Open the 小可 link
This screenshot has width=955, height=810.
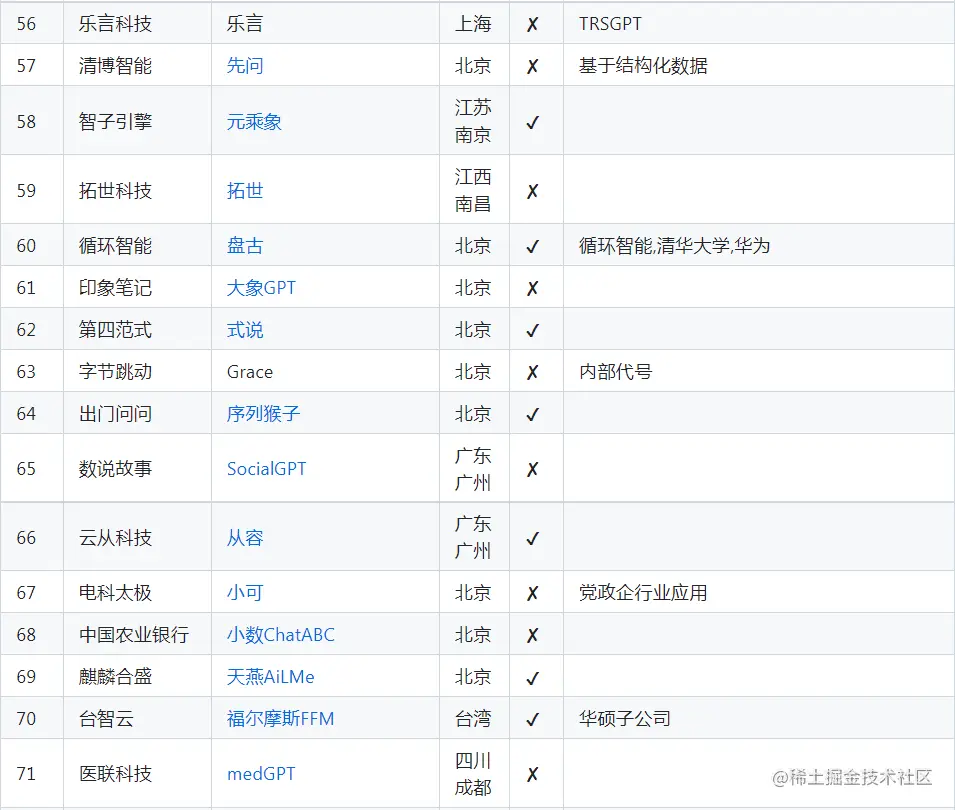[245, 592]
